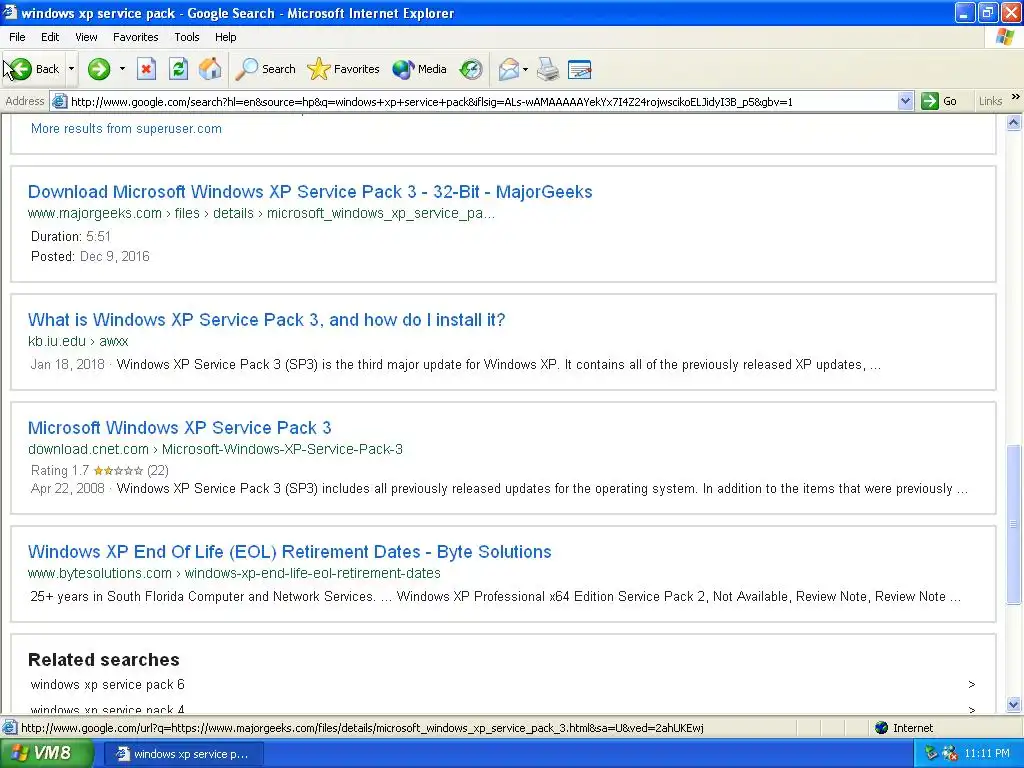This screenshot has height=768, width=1024.
Task: Click the Posted: Dec 9, 2016 text
Action: (90, 256)
